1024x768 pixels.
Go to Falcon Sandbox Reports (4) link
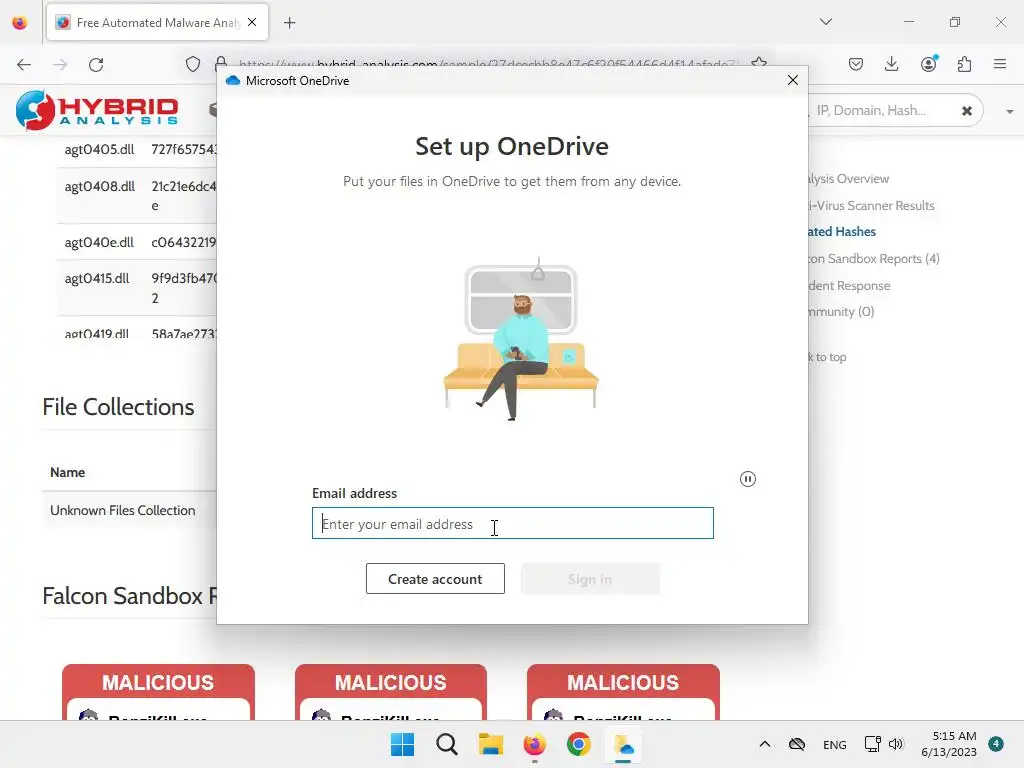point(874,259)
